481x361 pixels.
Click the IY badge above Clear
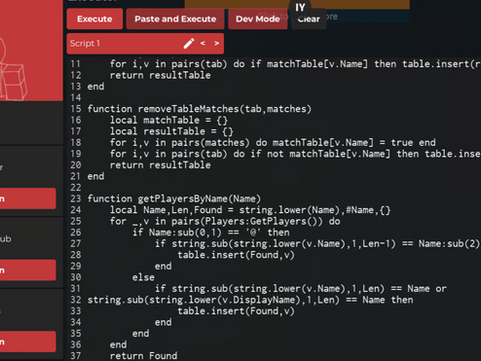[300, 7]
